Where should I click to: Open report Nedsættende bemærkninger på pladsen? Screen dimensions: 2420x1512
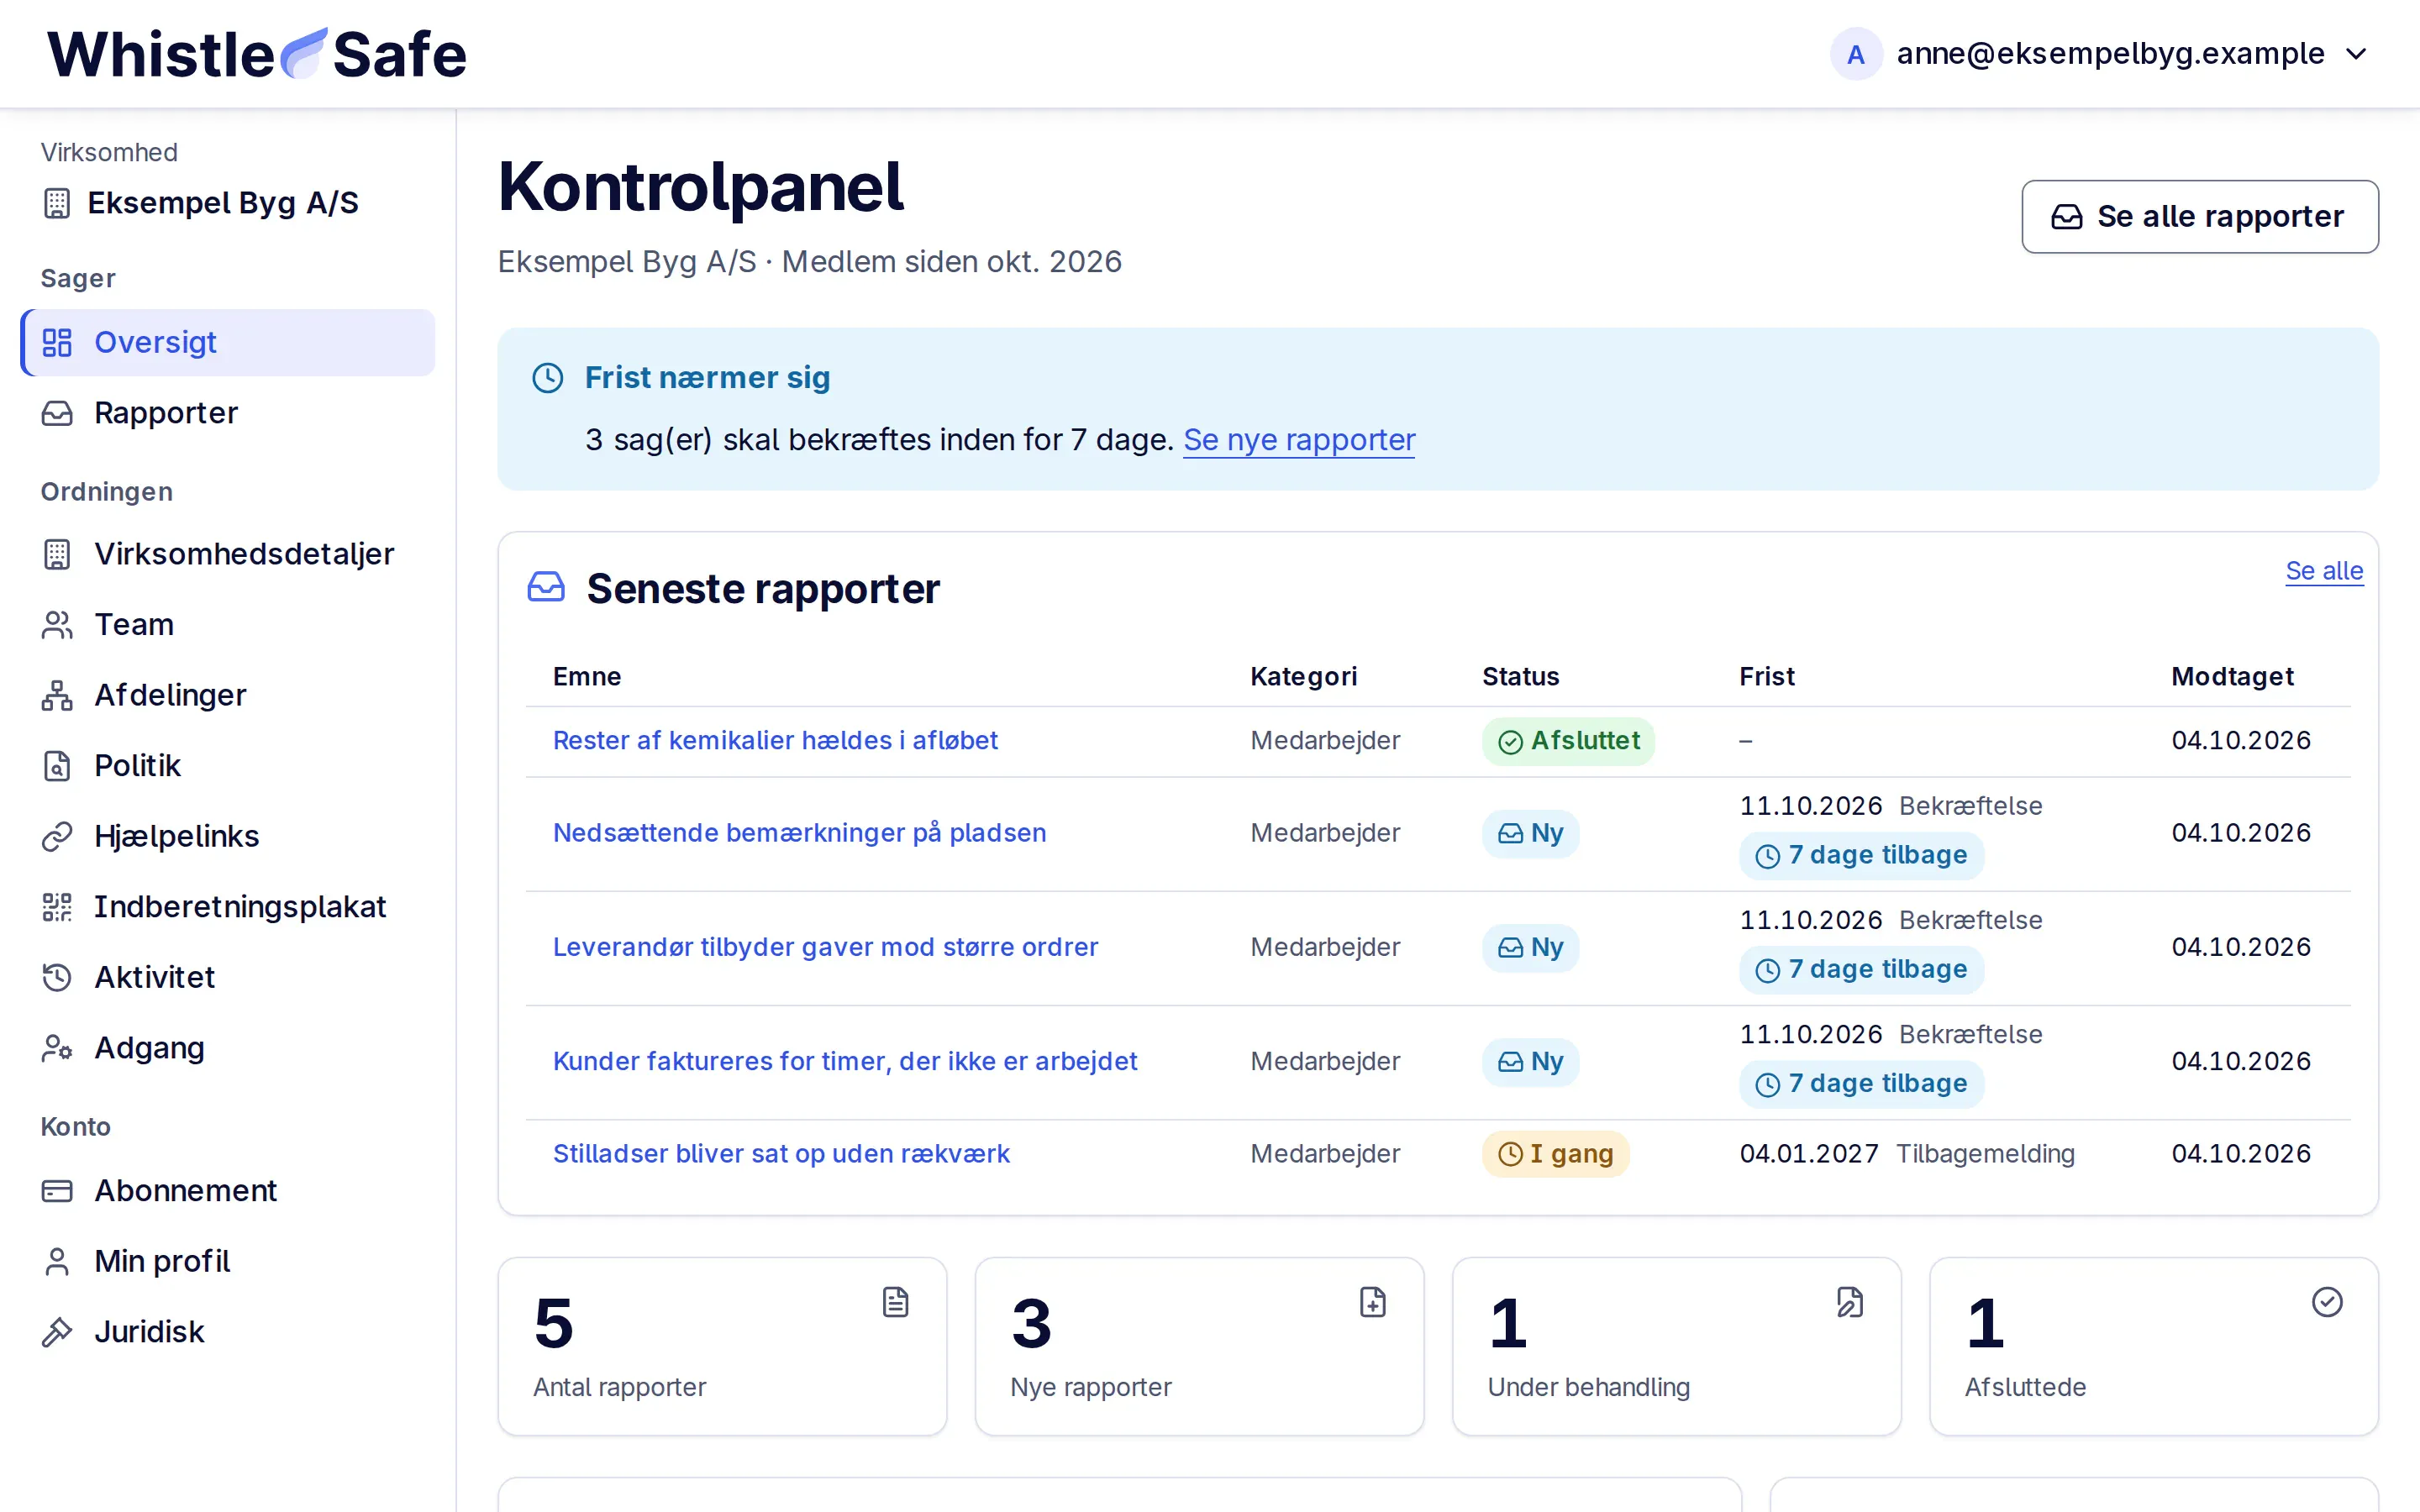click(x=799, y=833)
